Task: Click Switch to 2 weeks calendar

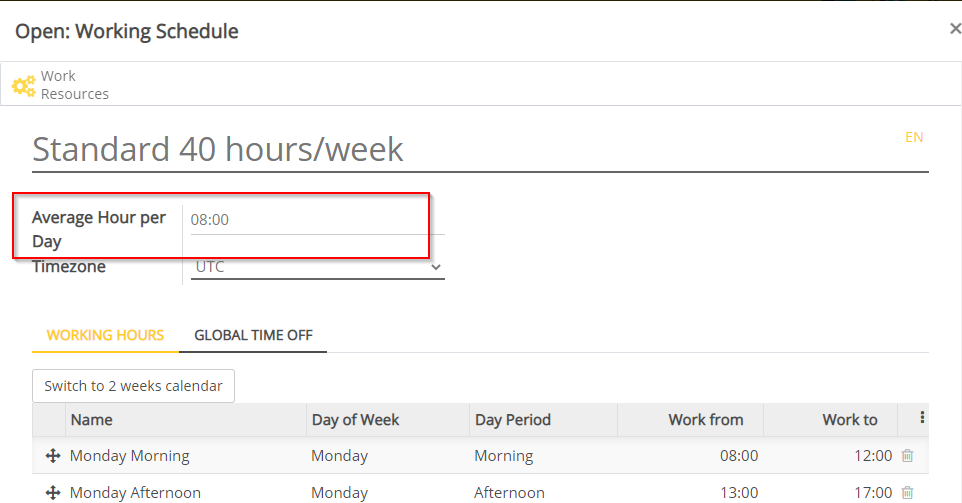Action: [x=133, y=386]
